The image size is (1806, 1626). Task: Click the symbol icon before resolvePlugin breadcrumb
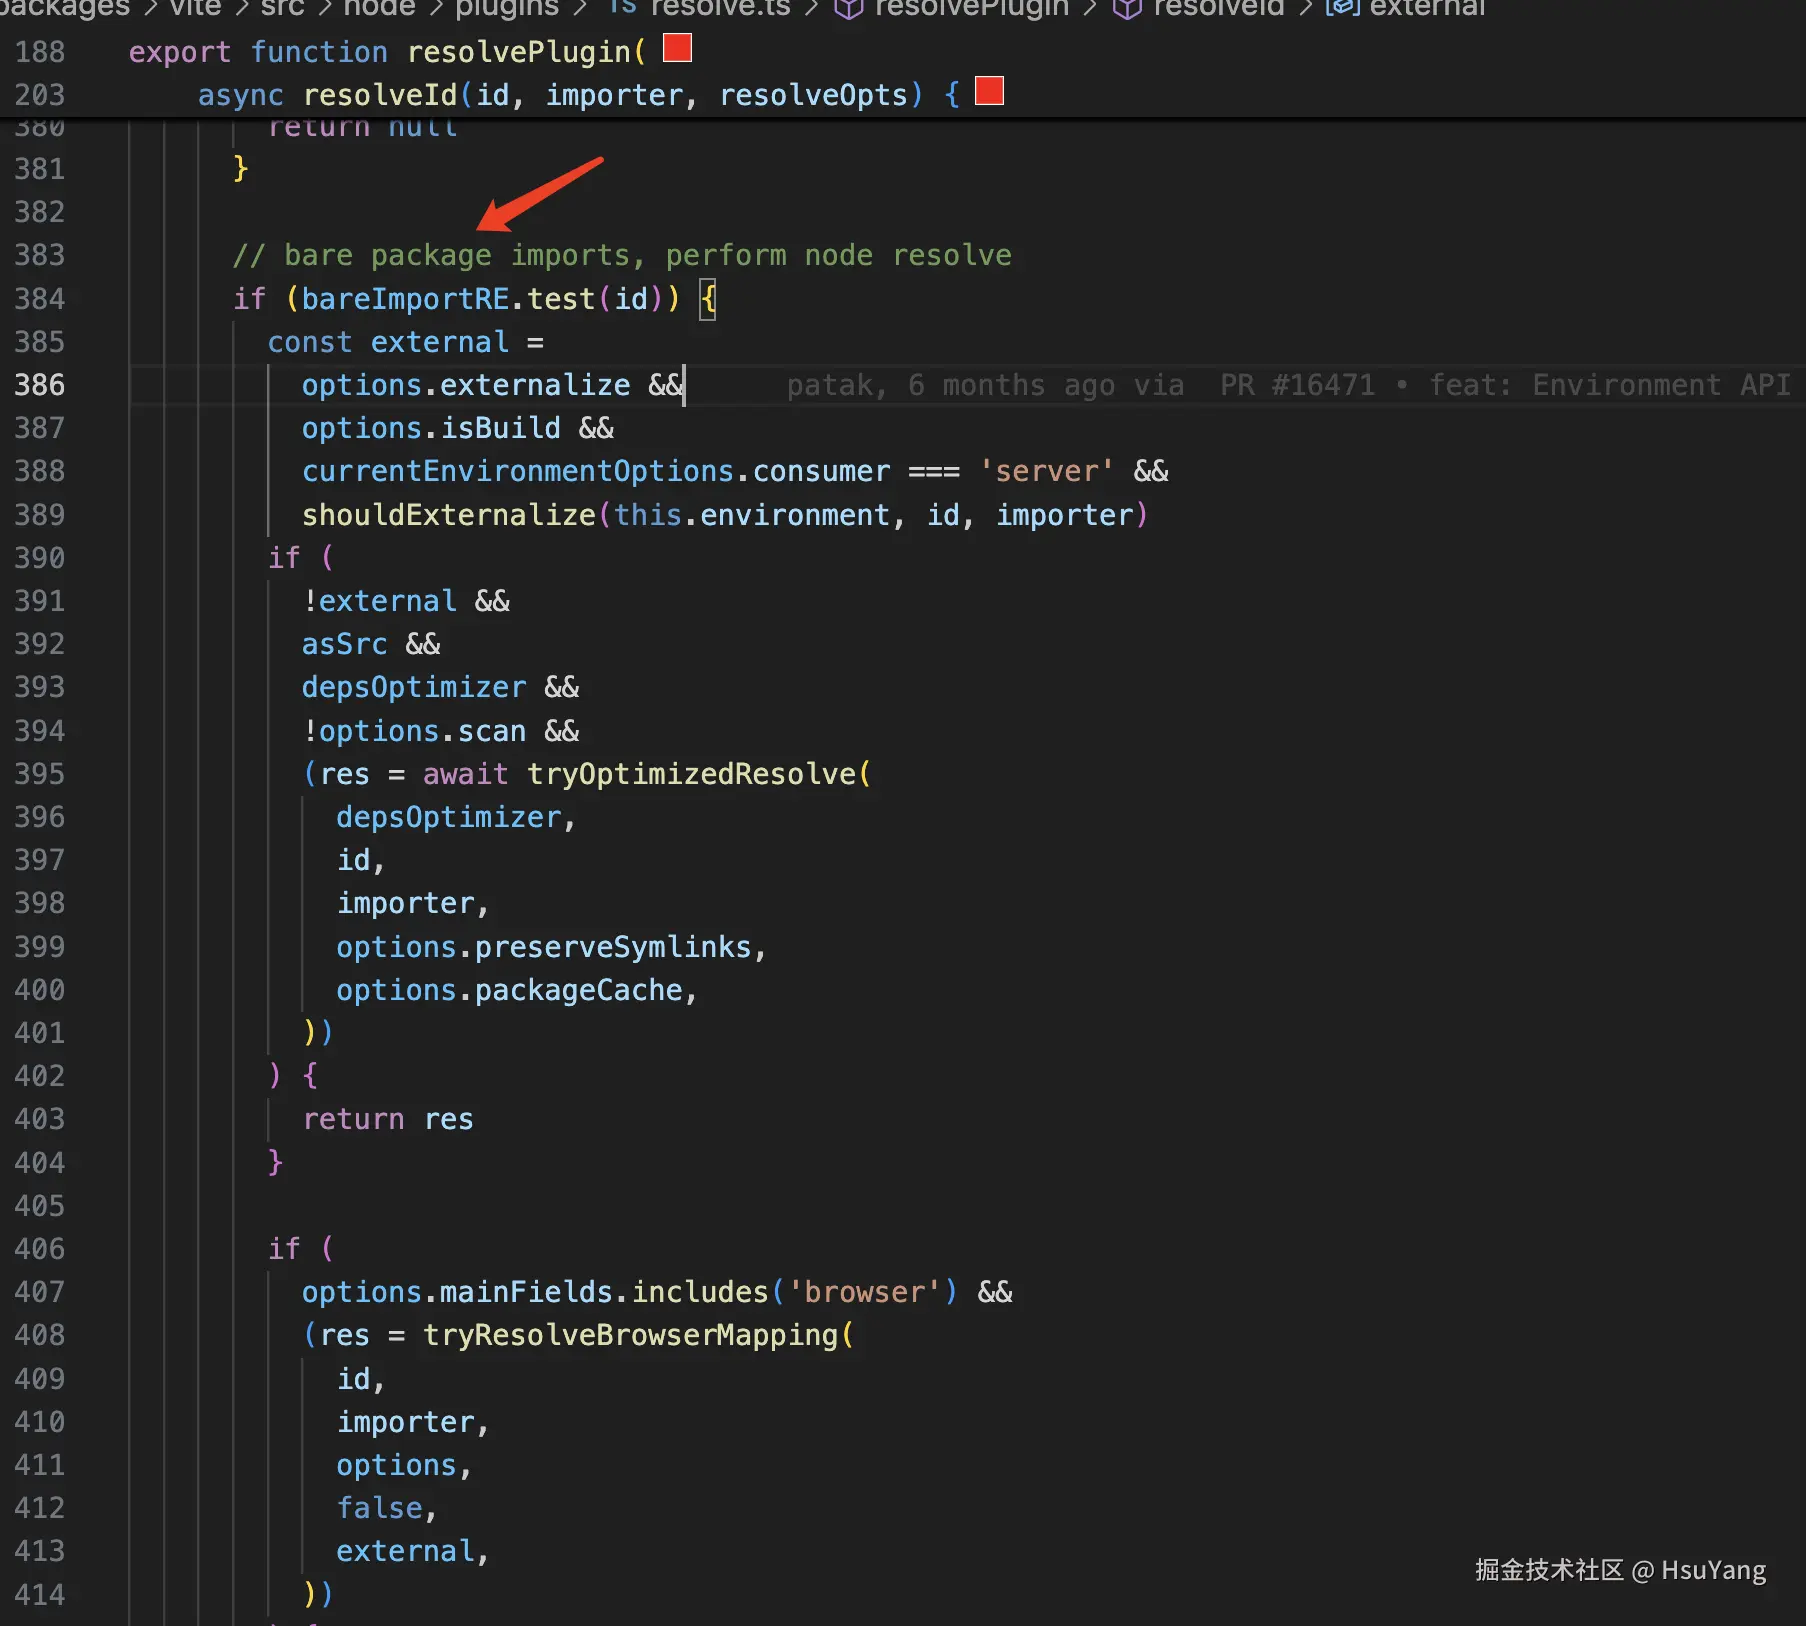point(848,8)
